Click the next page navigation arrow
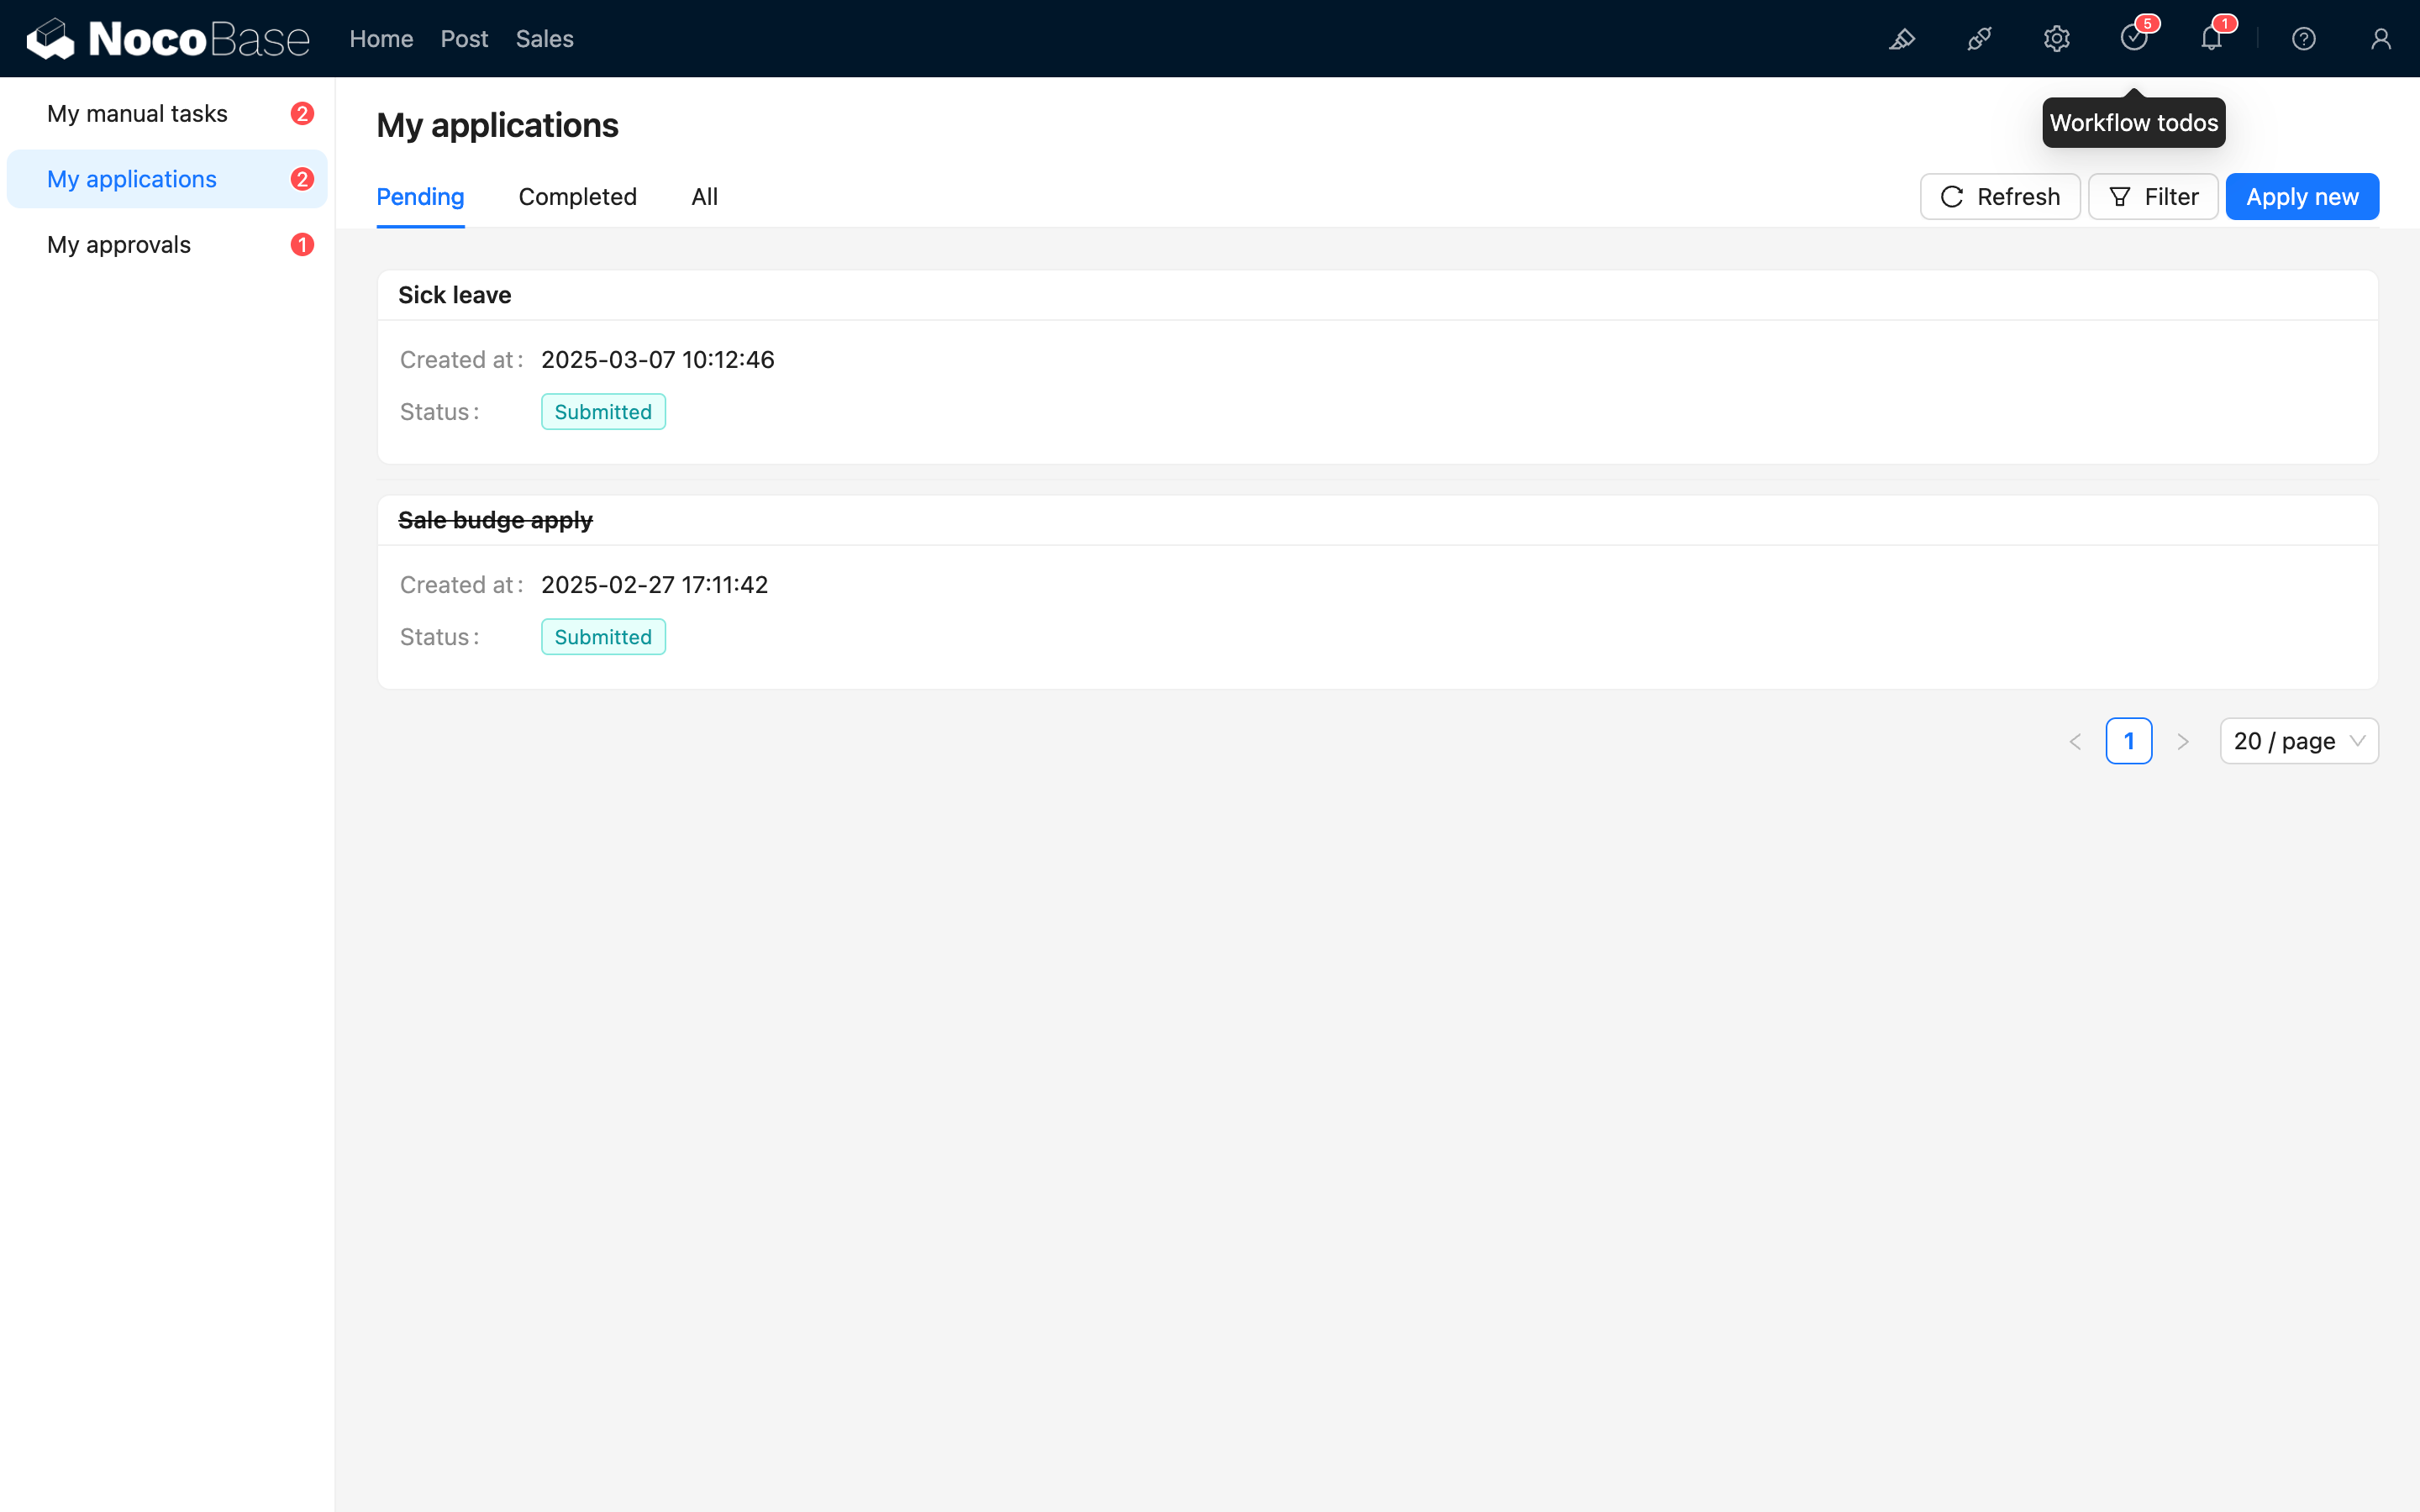 pos(2183,740)
